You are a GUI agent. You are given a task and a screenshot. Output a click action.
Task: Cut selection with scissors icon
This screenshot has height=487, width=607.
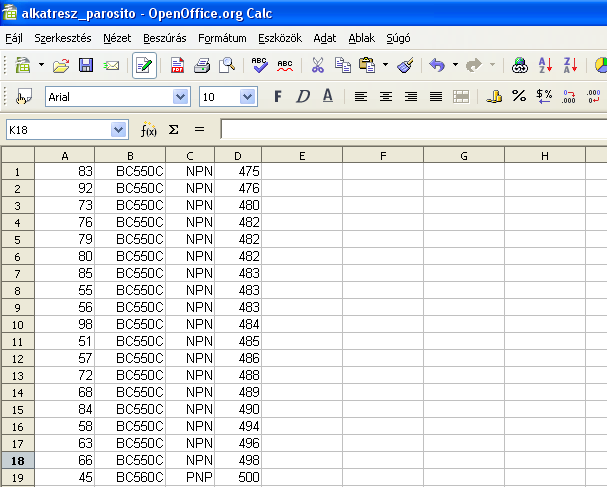[318, 65]
